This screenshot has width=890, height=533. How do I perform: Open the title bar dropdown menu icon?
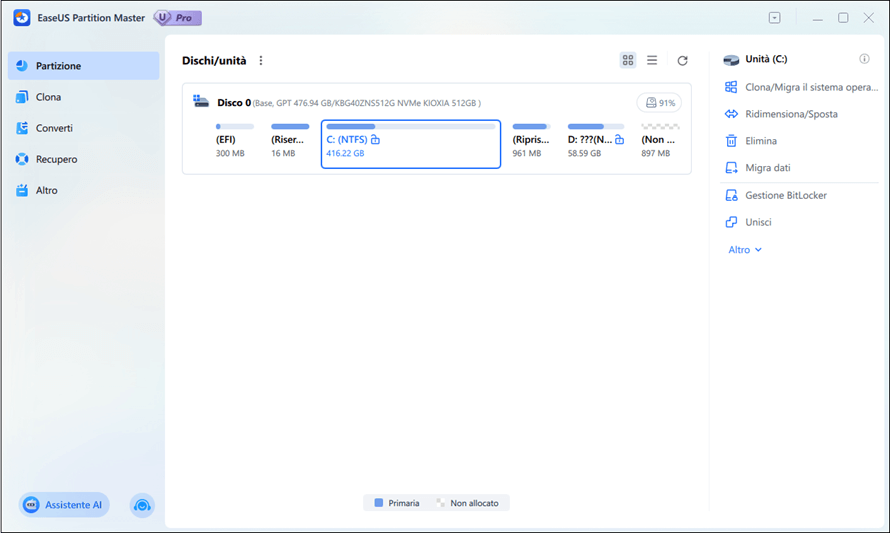(774, 18)
